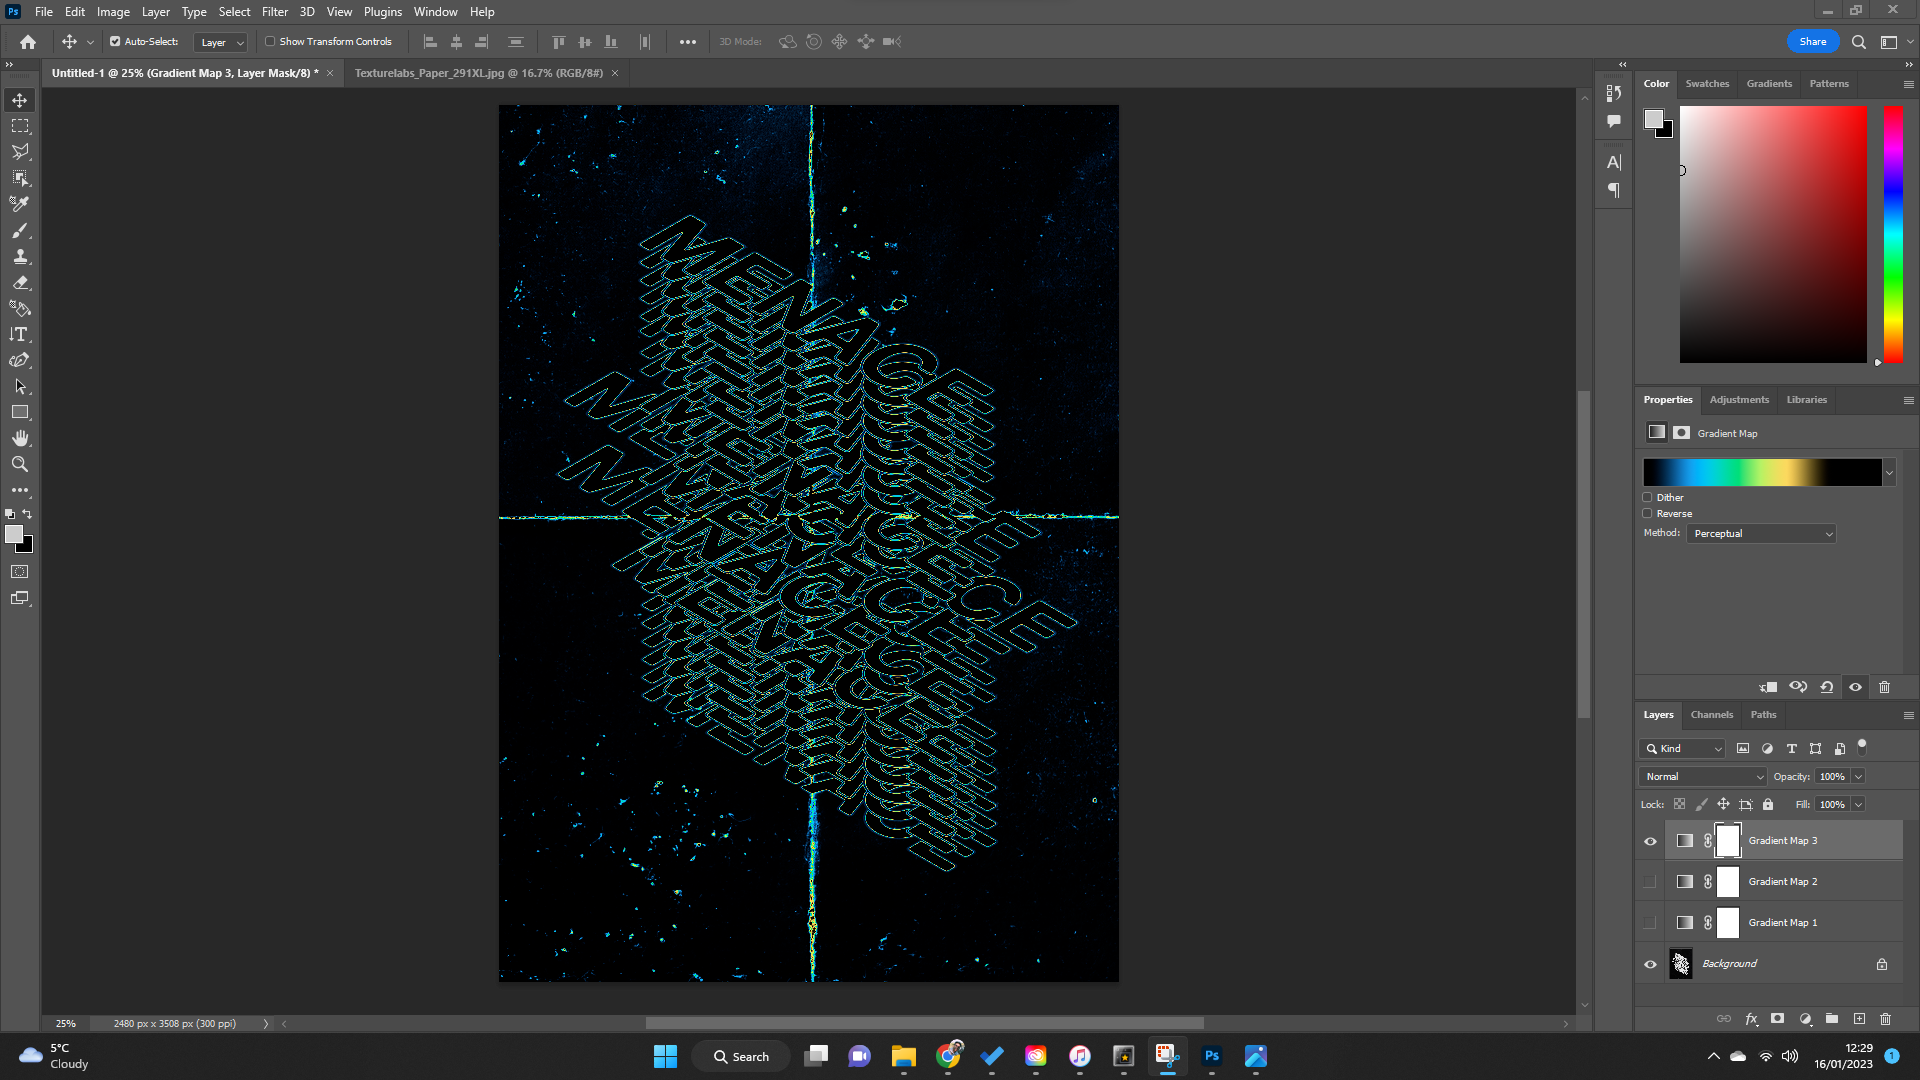Click the Delete layer trash button
The height and width of the screenshot is (1080, 1920).
coord(1886,1019)
